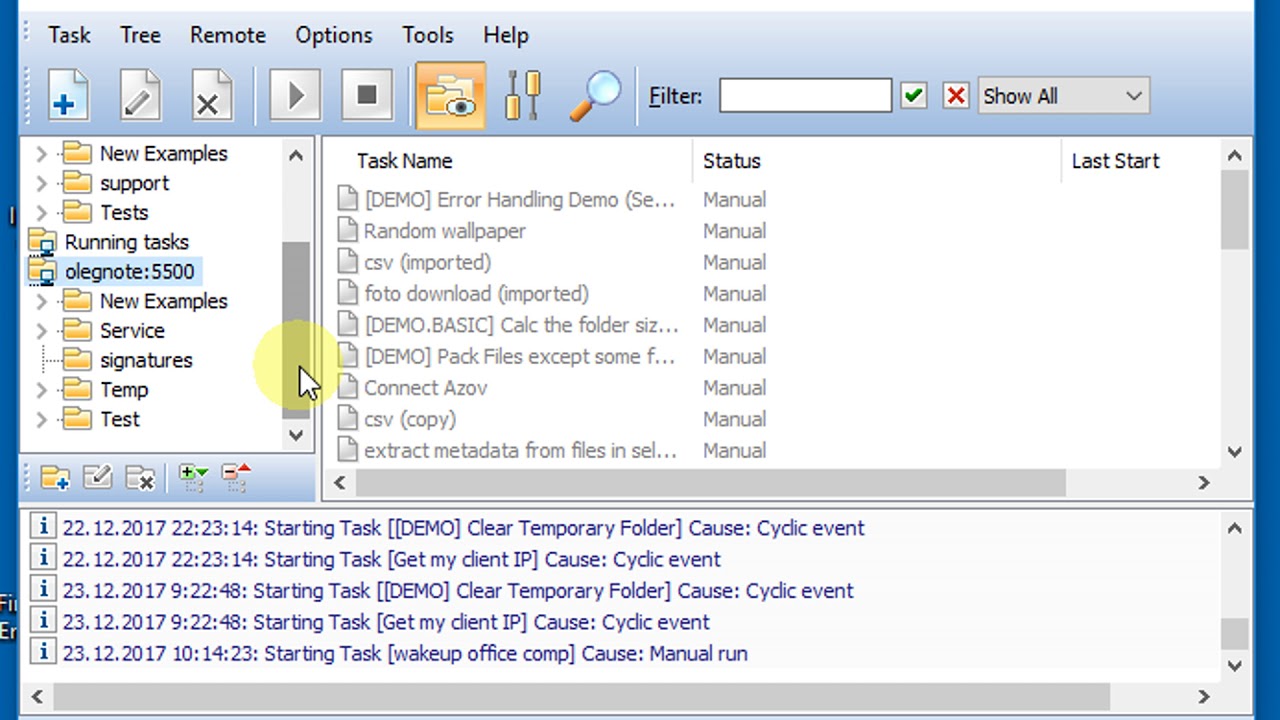Open the Show All dropdown
Viewport: 1280px width, 720px height.
1062,96
